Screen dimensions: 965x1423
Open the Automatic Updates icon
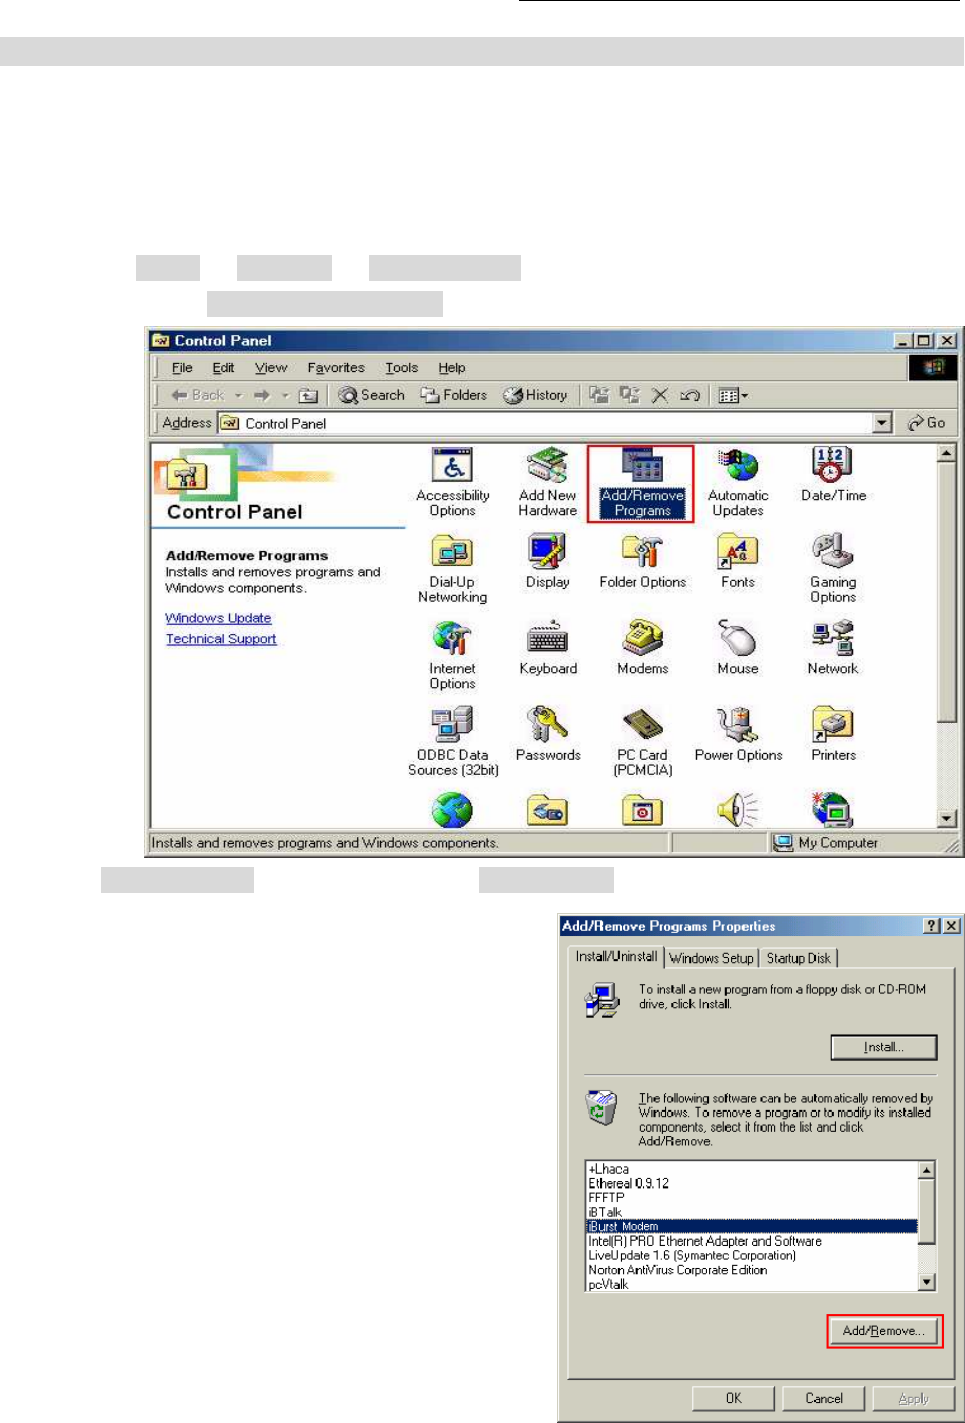click(x=738, y=483)
